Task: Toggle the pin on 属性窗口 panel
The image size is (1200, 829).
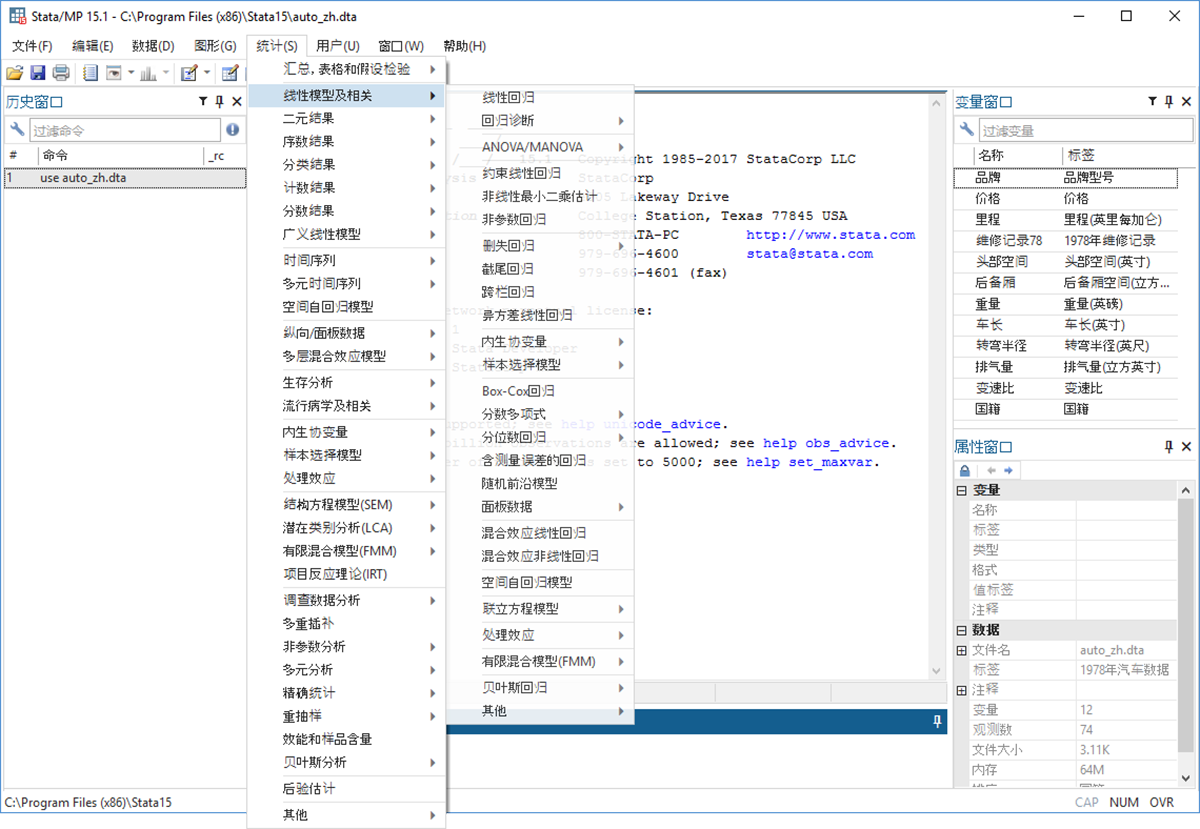Action: pyautogui.click(x=1169, y=447)
